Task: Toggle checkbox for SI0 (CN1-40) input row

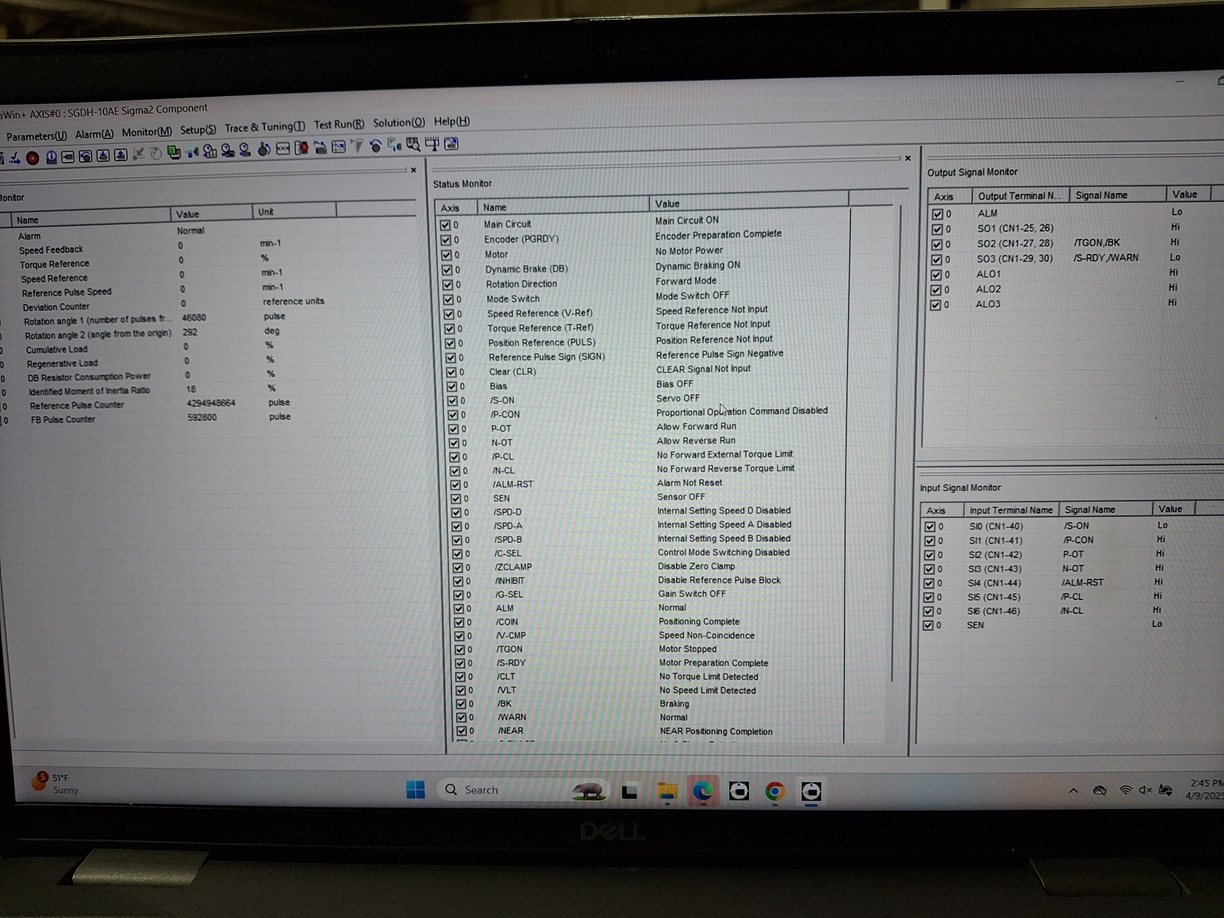Action: 930,526
